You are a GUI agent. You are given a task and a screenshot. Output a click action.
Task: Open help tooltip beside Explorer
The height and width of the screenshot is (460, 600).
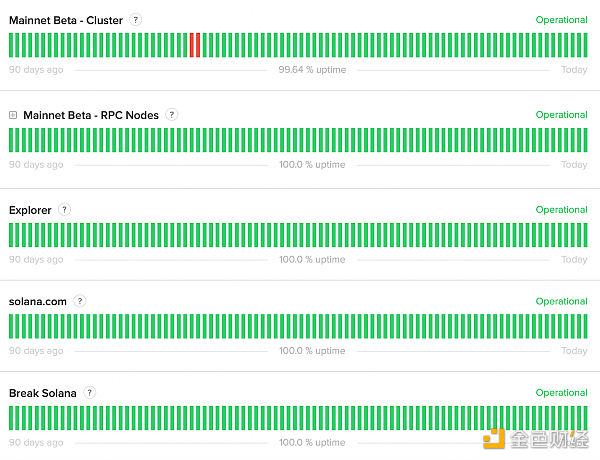(64, 209)
